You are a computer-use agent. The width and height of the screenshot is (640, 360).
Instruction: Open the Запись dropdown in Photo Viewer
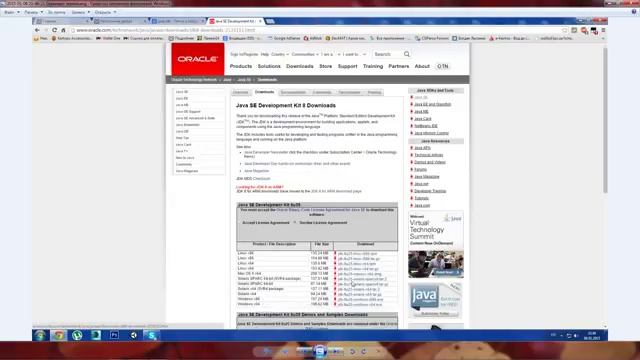pos(80,12)
